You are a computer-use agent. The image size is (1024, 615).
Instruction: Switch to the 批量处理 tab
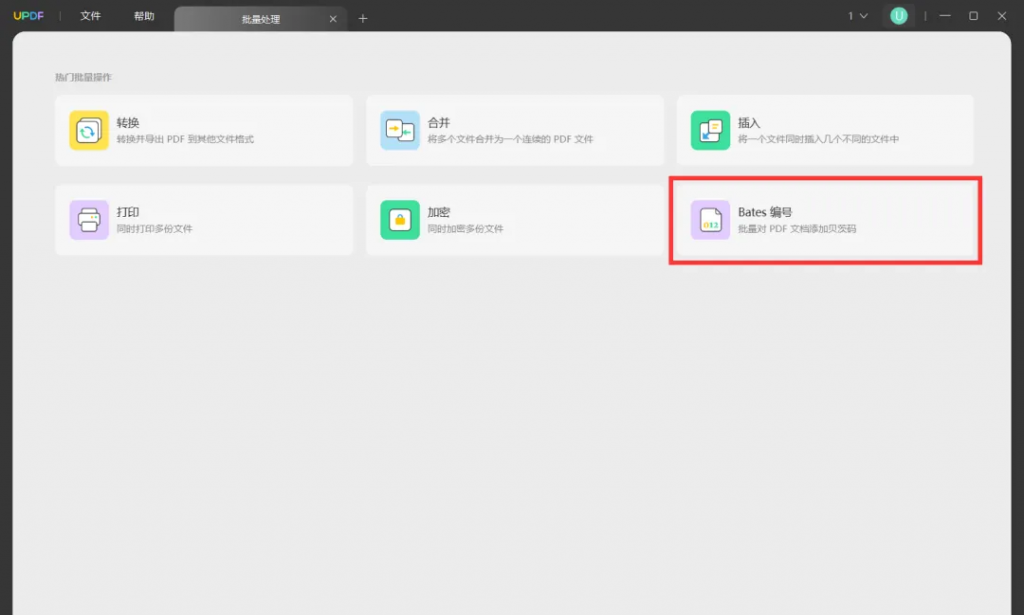pos(261,19)
